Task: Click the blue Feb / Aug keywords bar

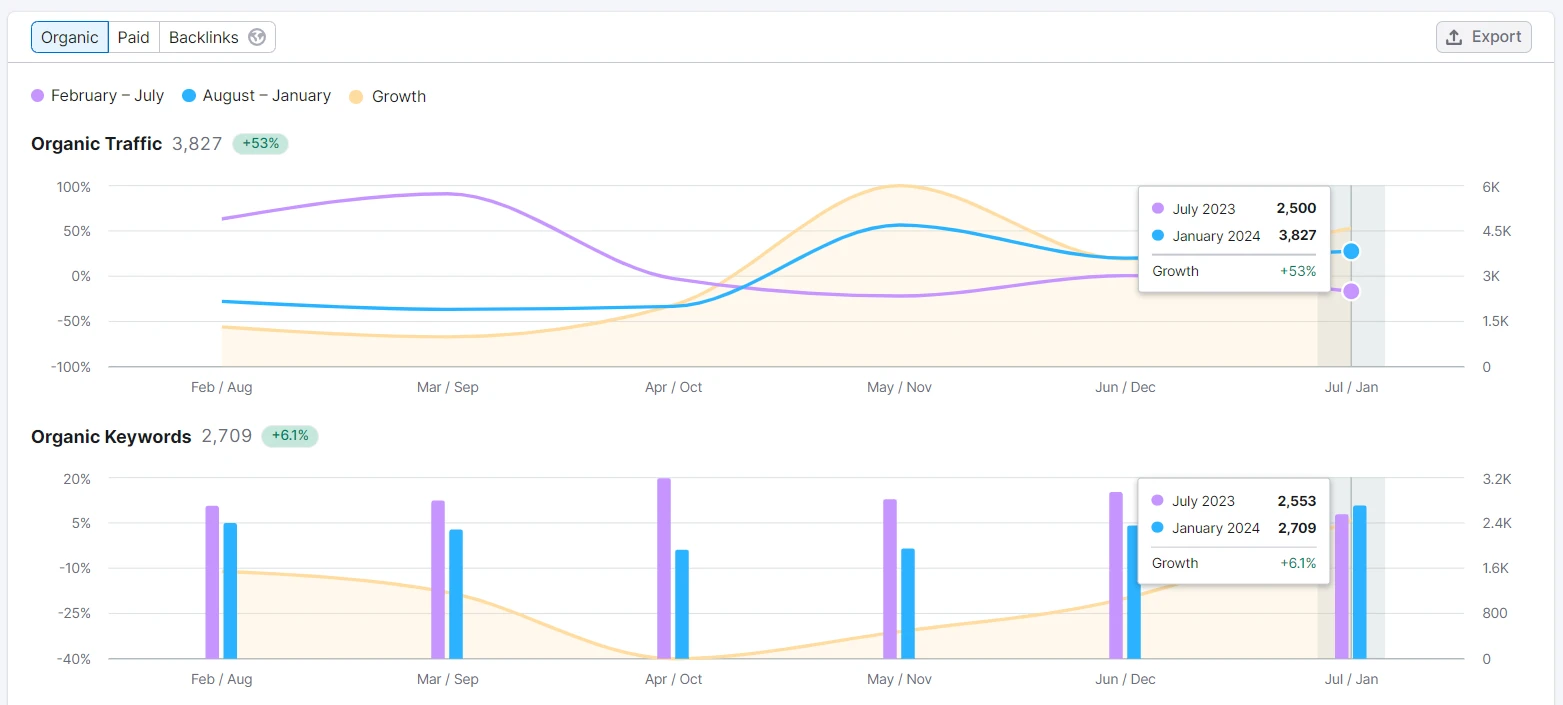Action: (x=230, y=591)
